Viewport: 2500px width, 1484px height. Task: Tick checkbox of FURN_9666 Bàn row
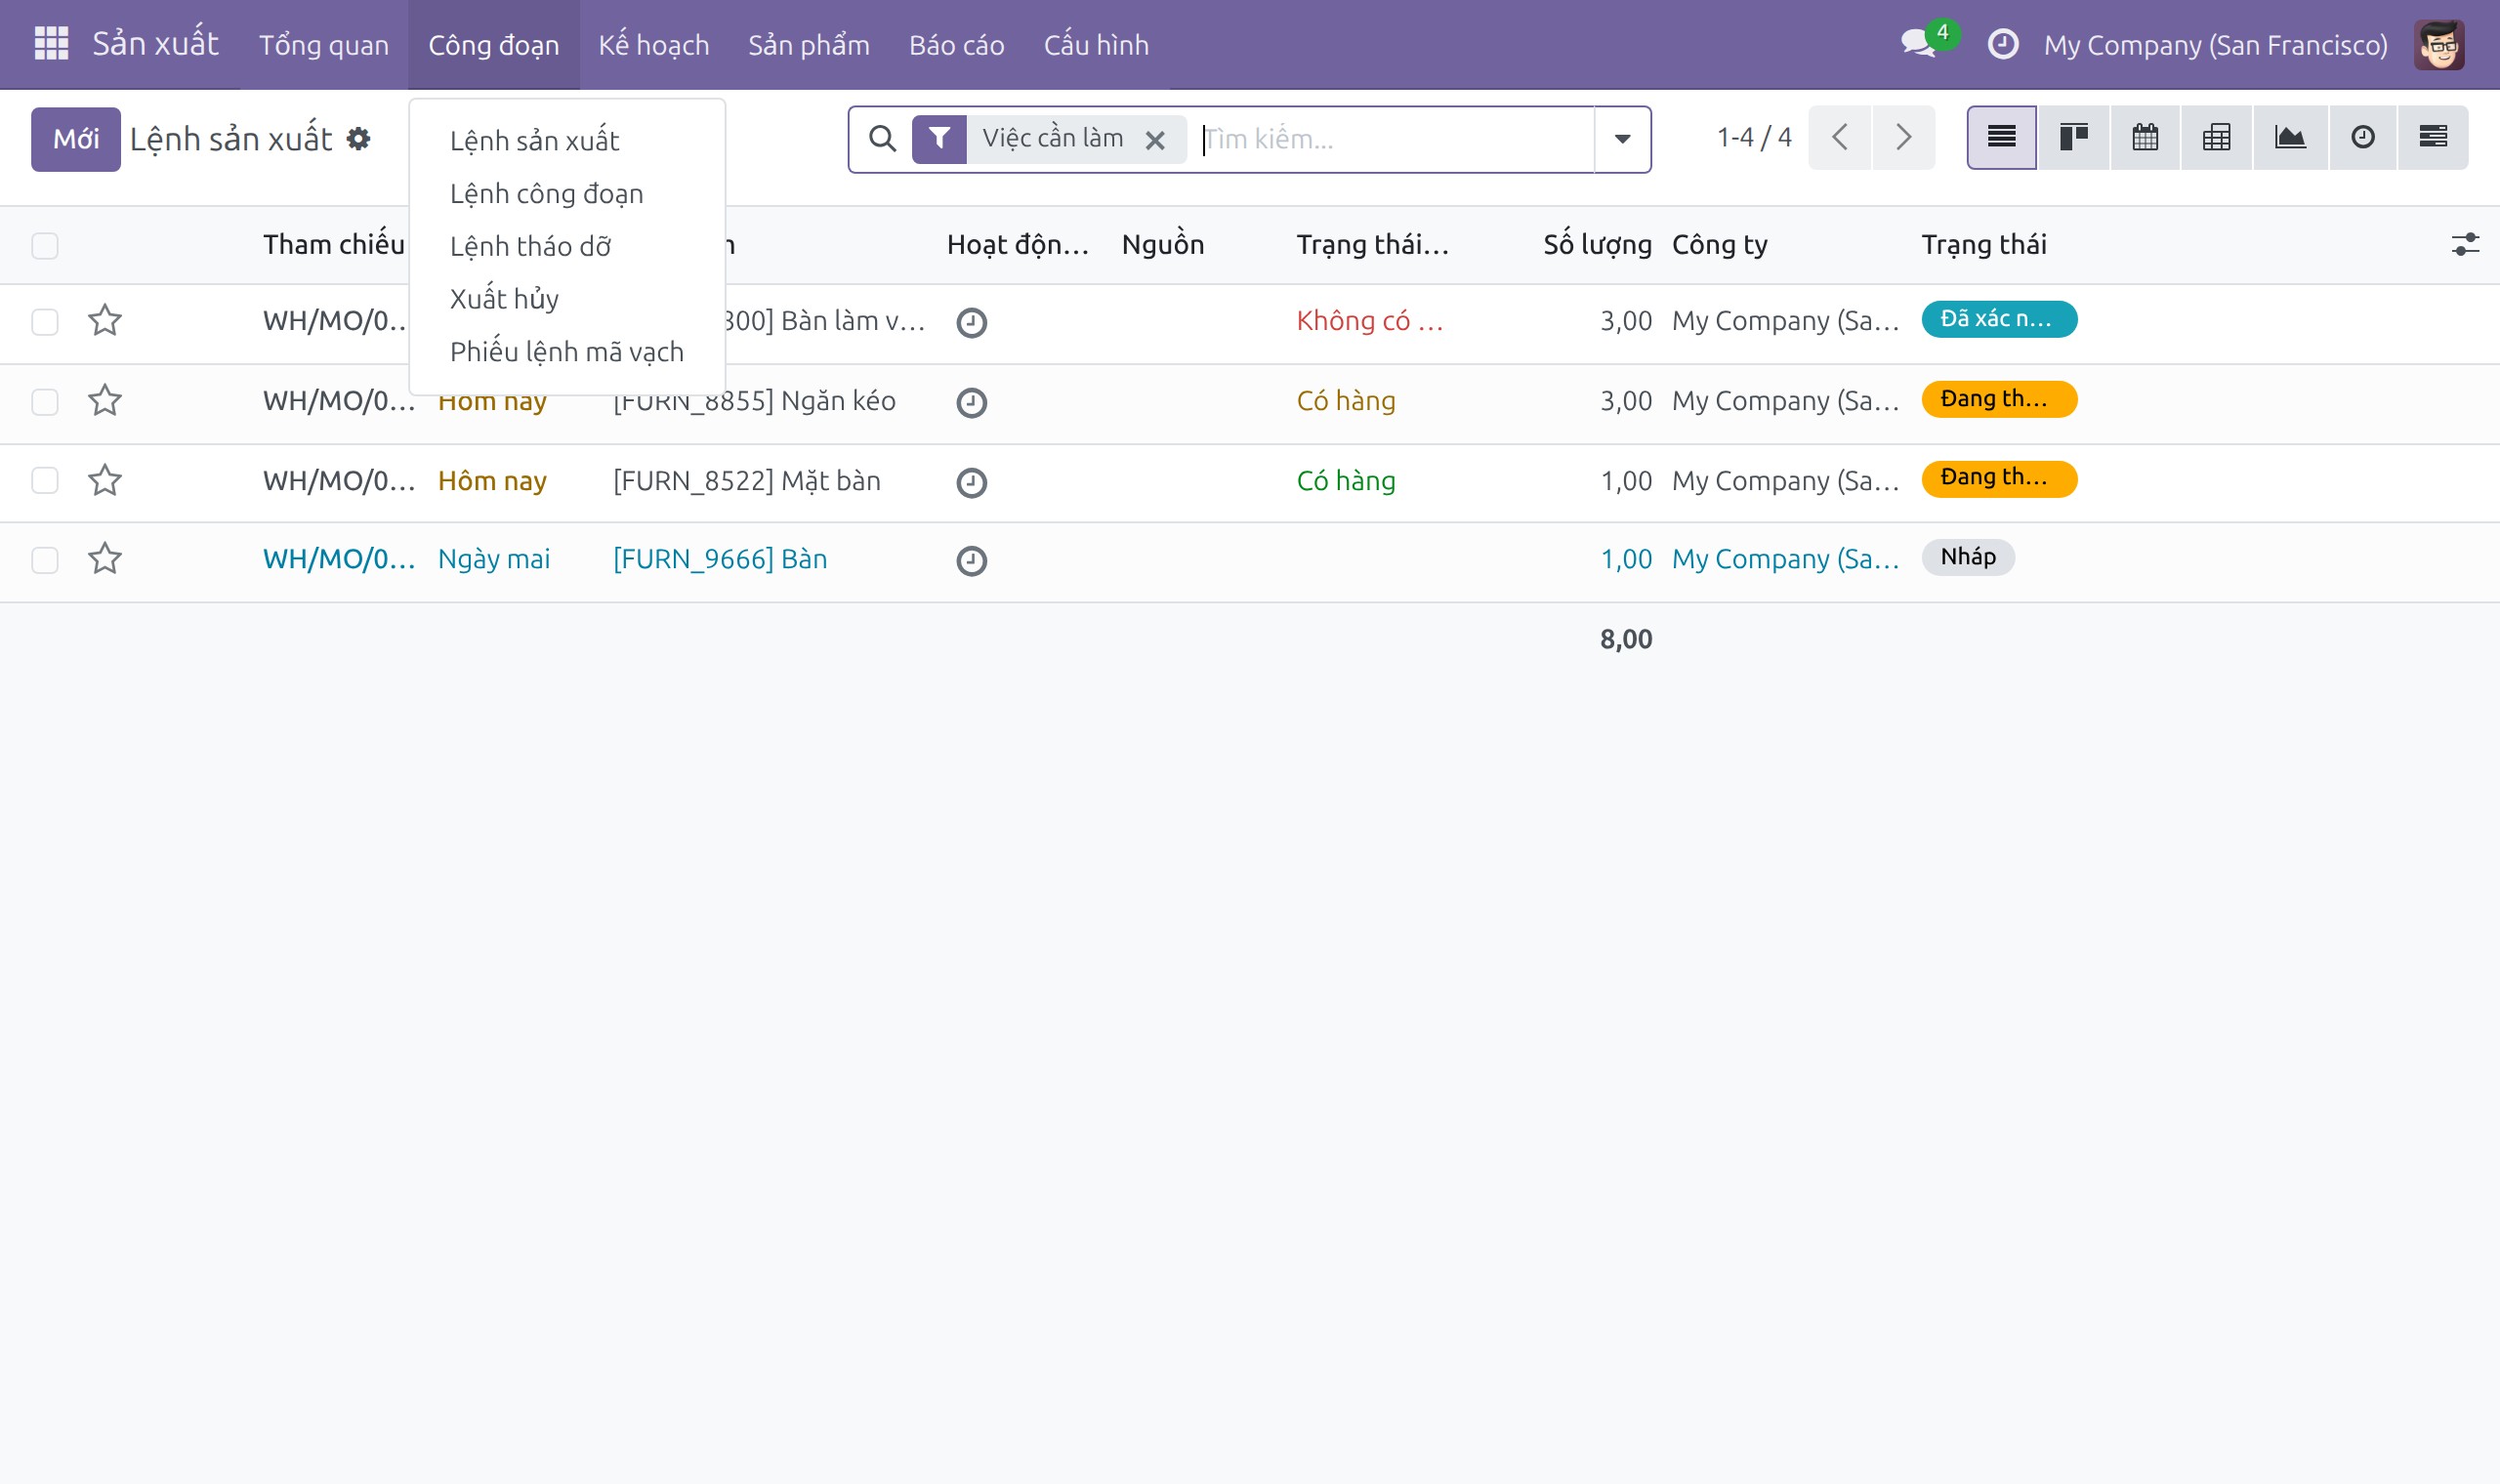[x=45, y=560]
